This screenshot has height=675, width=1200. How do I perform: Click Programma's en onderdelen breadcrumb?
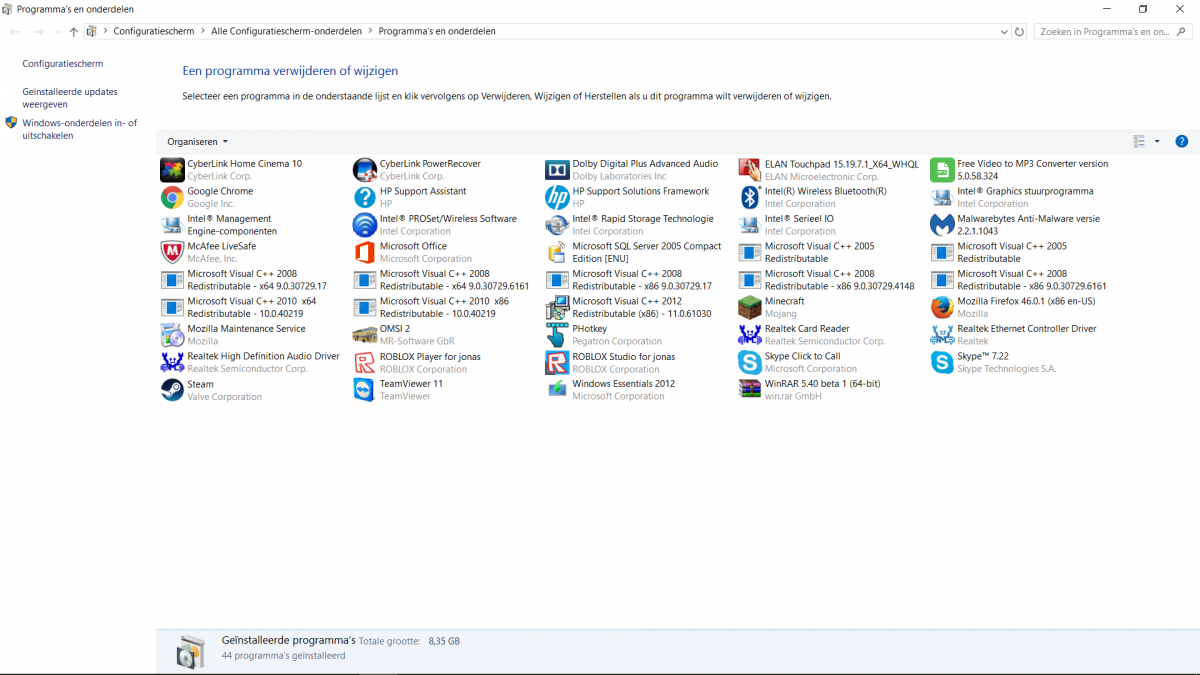click(x=437, y=31)
